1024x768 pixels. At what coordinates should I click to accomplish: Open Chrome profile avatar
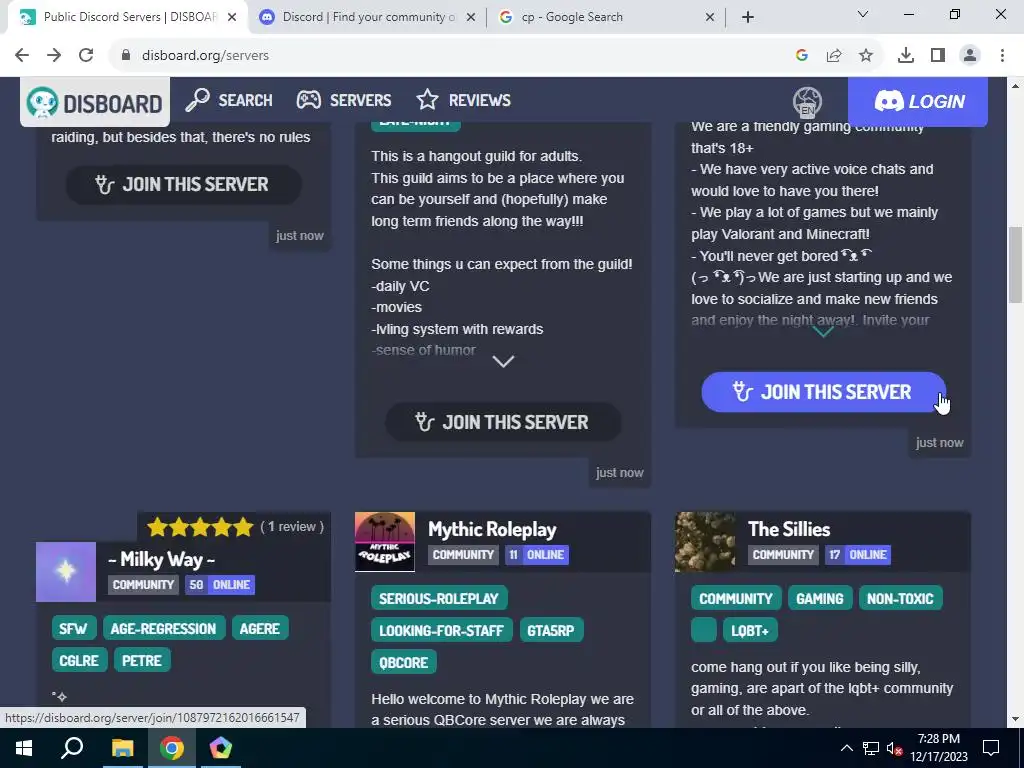pyautogui.click(x=970, y=56)
